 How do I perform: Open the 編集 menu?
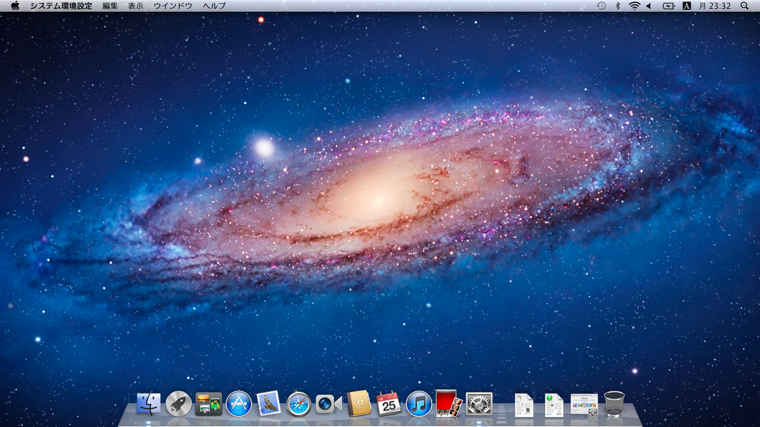click(x=110, y=6)
